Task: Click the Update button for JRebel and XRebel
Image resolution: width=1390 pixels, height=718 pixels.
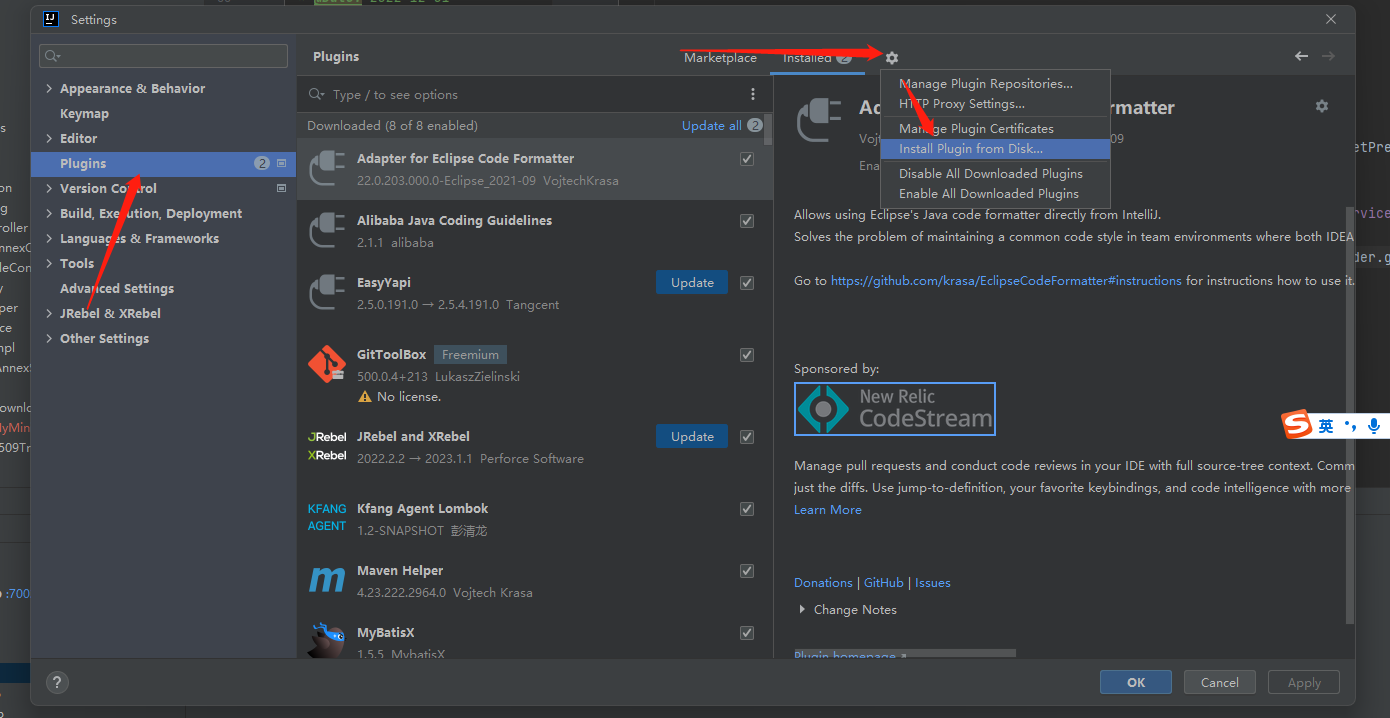Action: point(692,436)
